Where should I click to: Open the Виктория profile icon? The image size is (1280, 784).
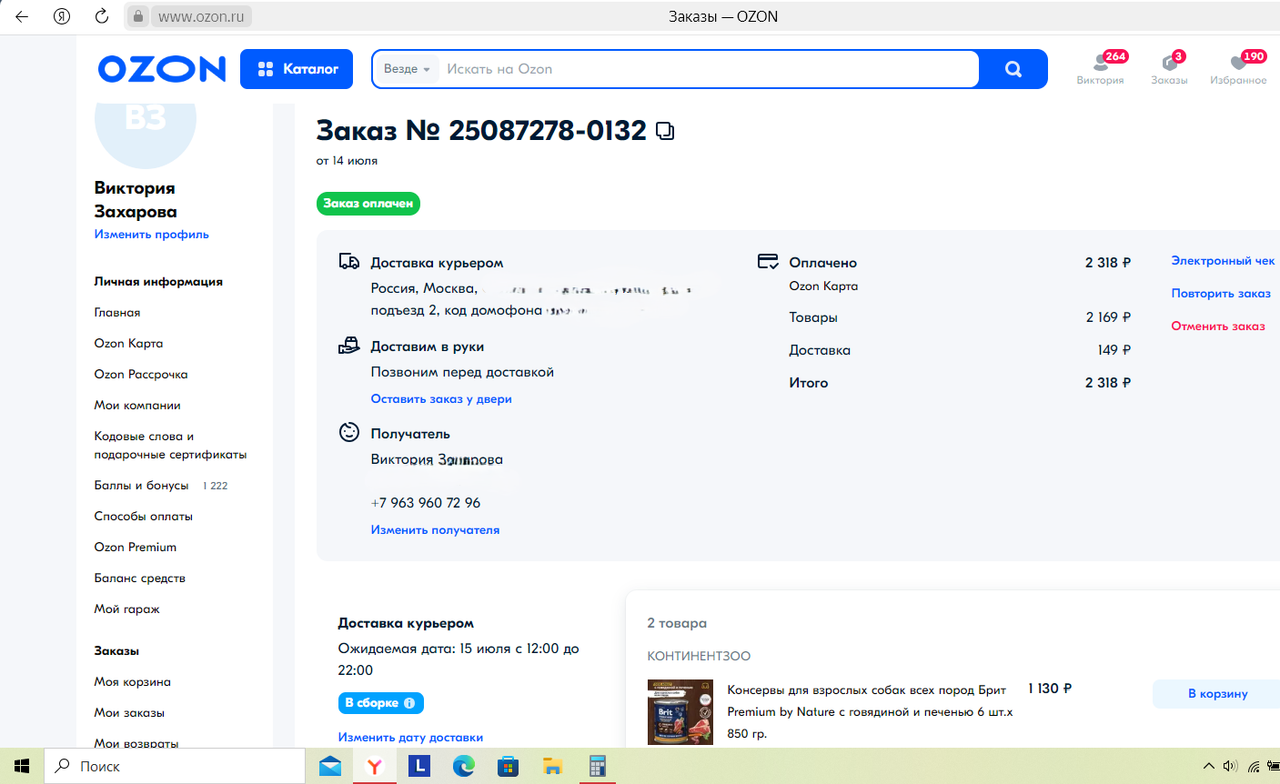(1100, 68)
